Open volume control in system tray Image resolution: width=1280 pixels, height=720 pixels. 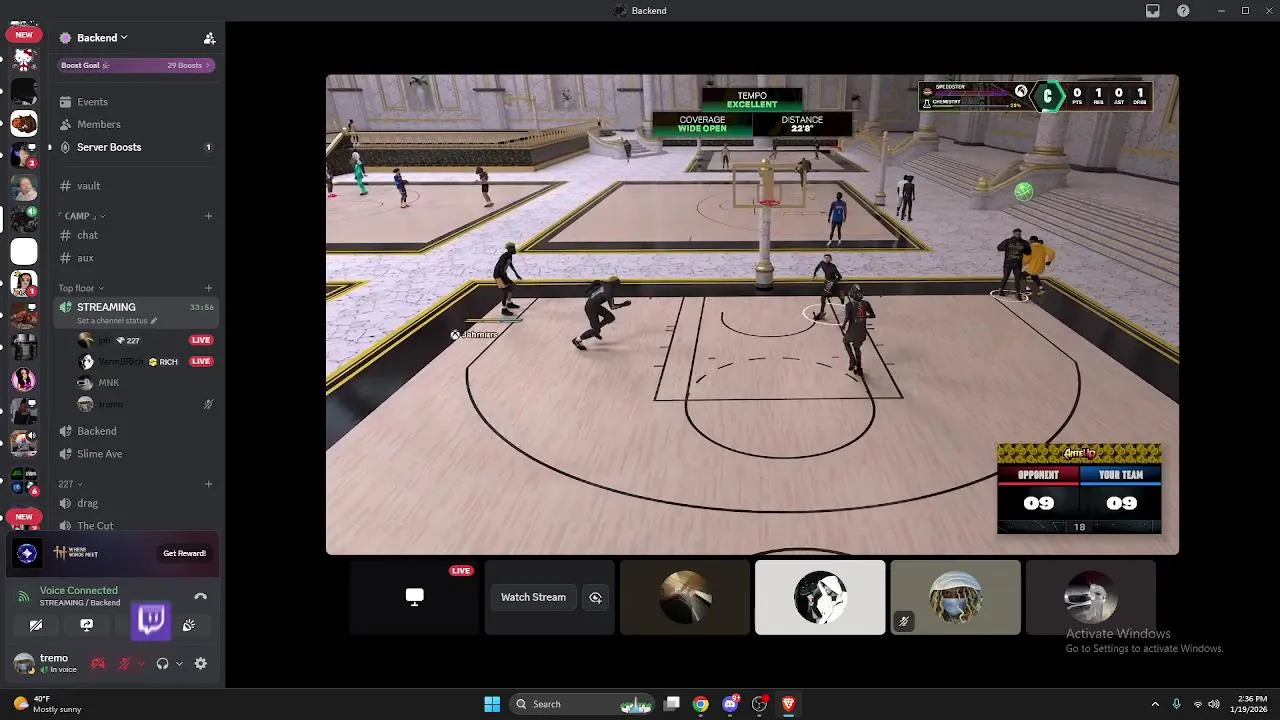1215,704
